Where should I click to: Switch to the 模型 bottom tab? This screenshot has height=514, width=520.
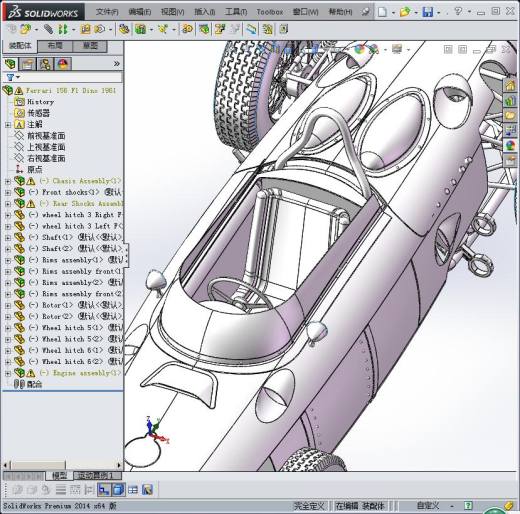[60, 475]
